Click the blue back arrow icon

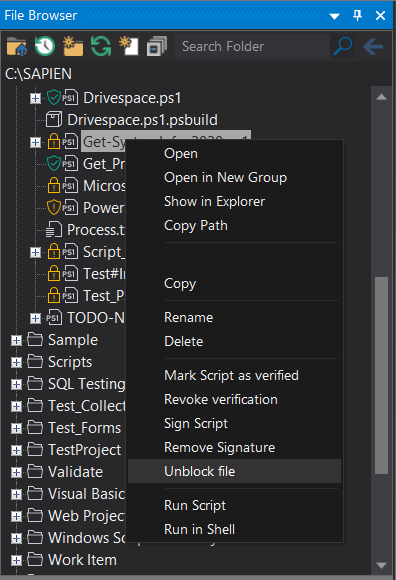pos(373,47)
